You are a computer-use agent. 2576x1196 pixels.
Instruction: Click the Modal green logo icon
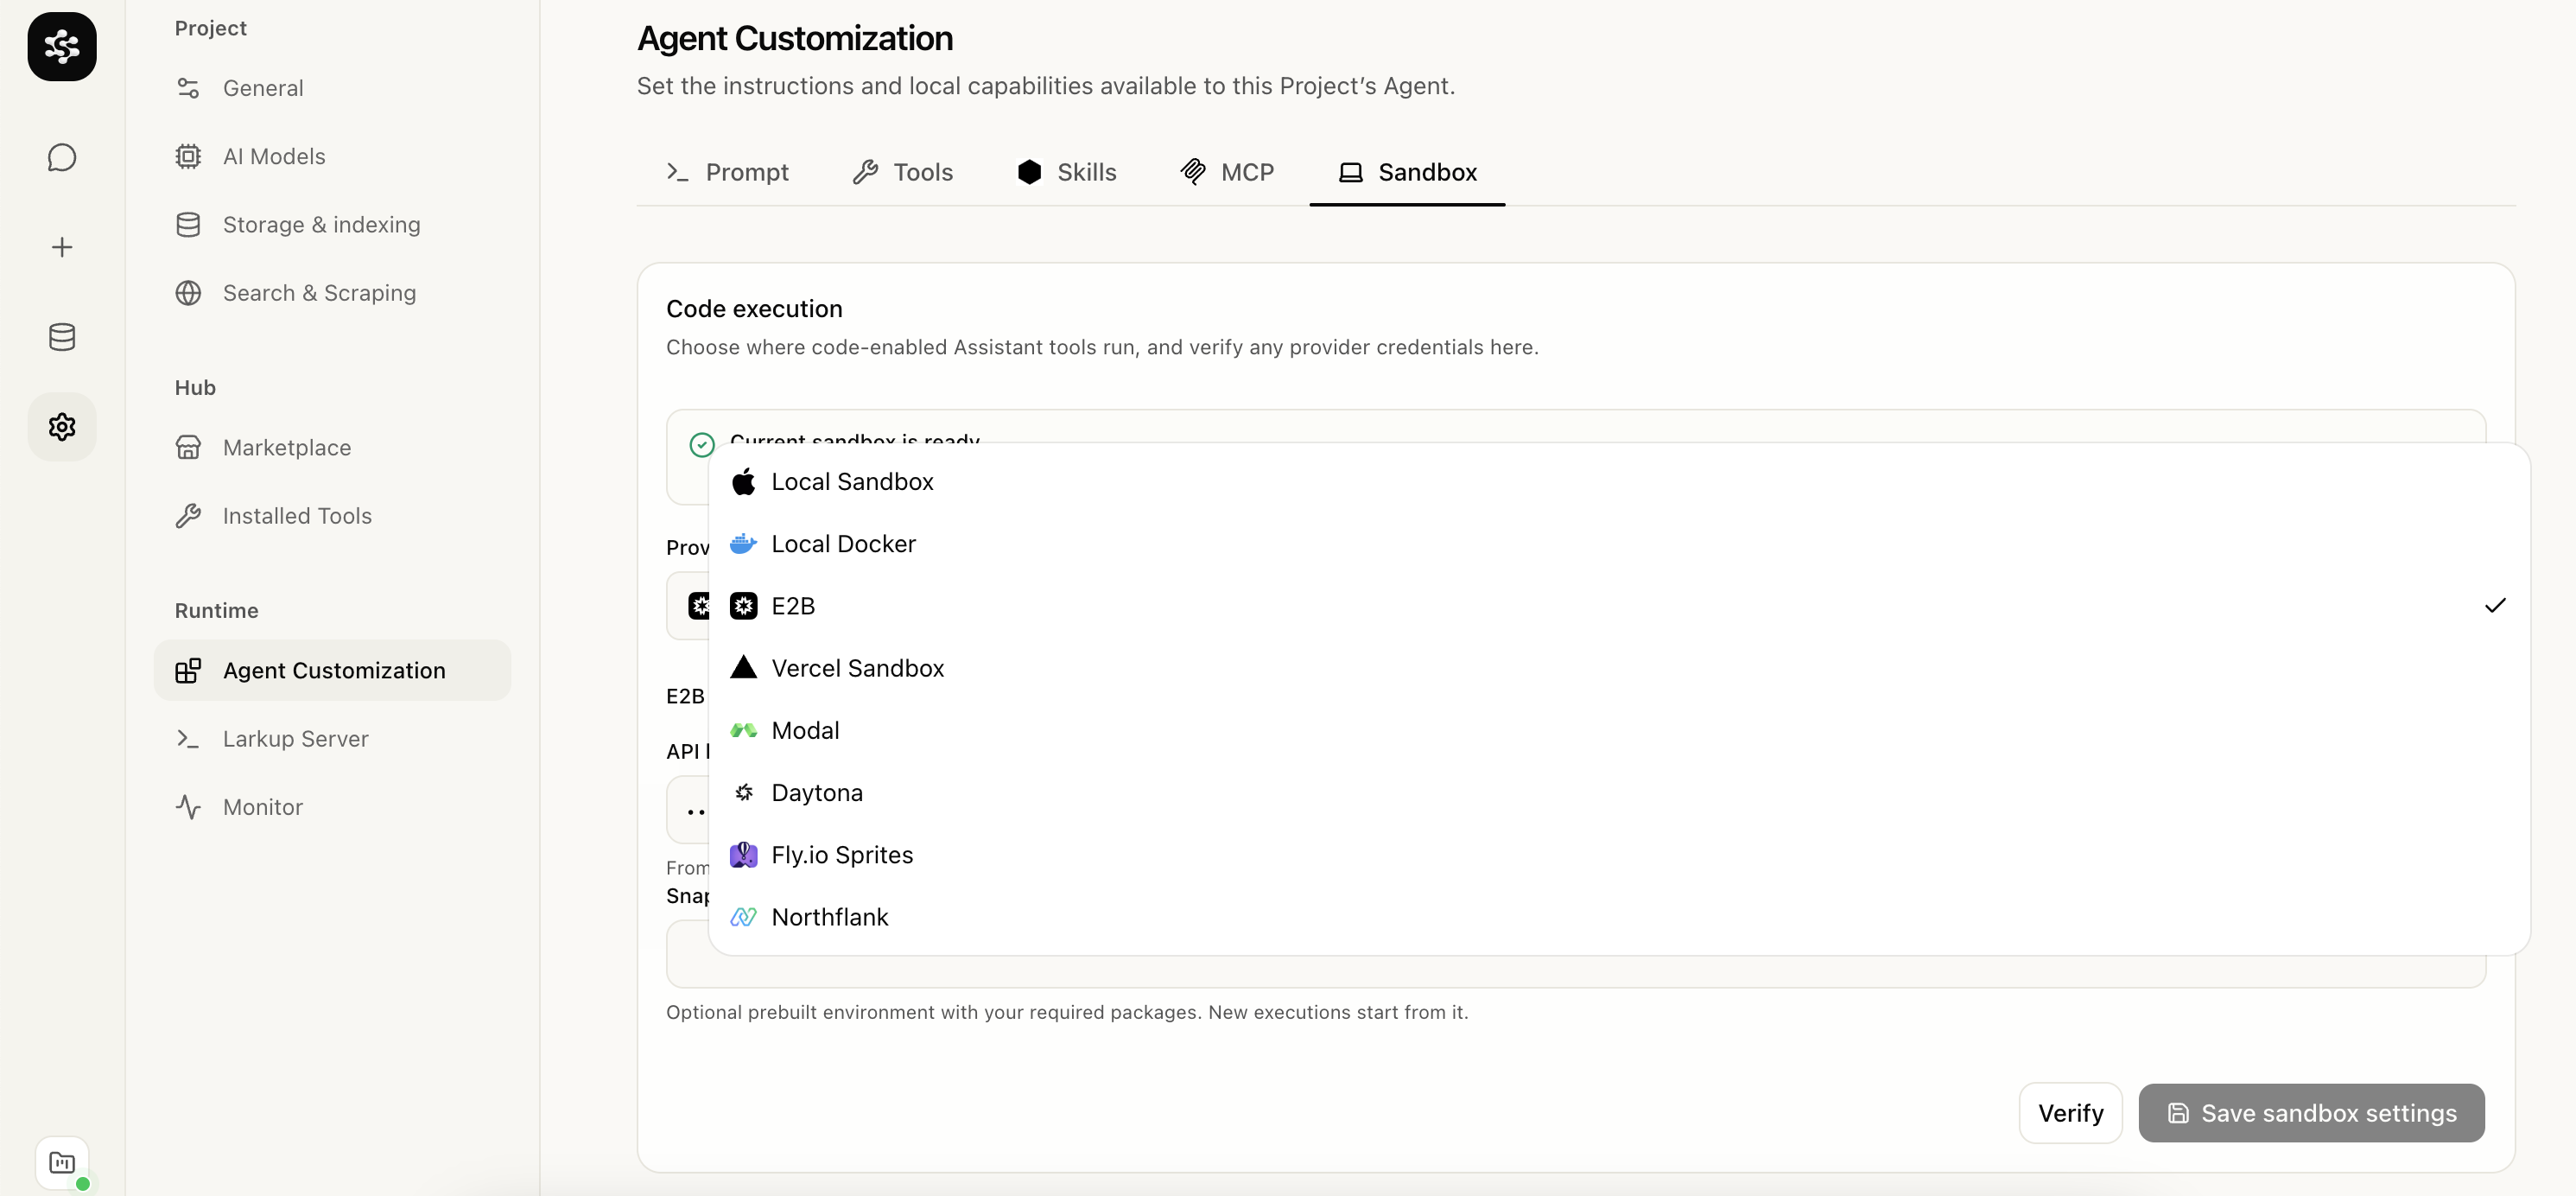tap(743, 730)
